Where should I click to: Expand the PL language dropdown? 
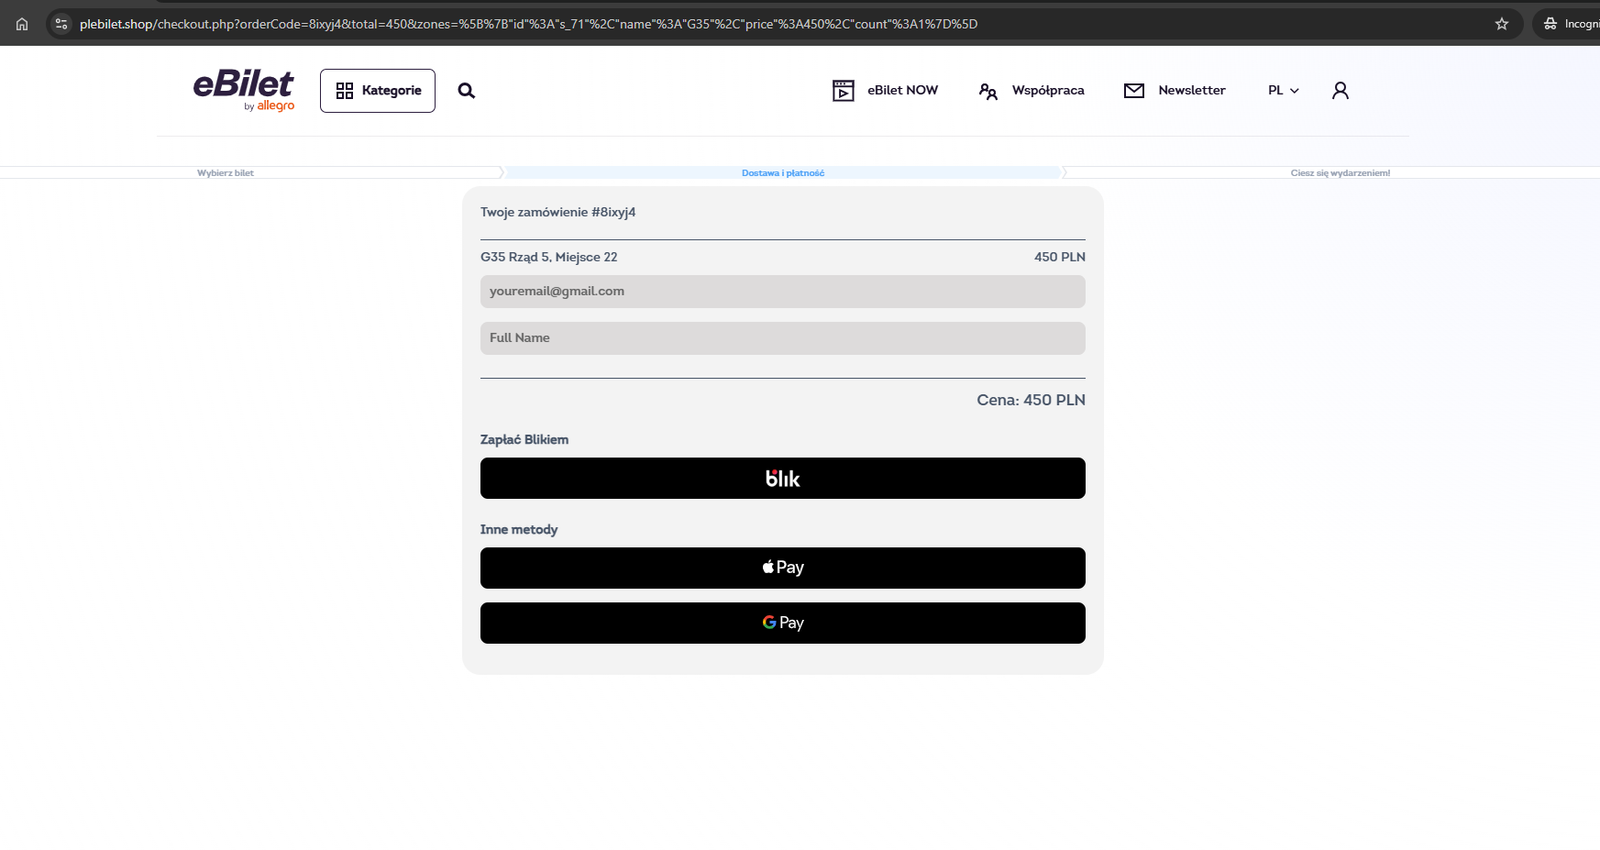[x=1283, y=90]
